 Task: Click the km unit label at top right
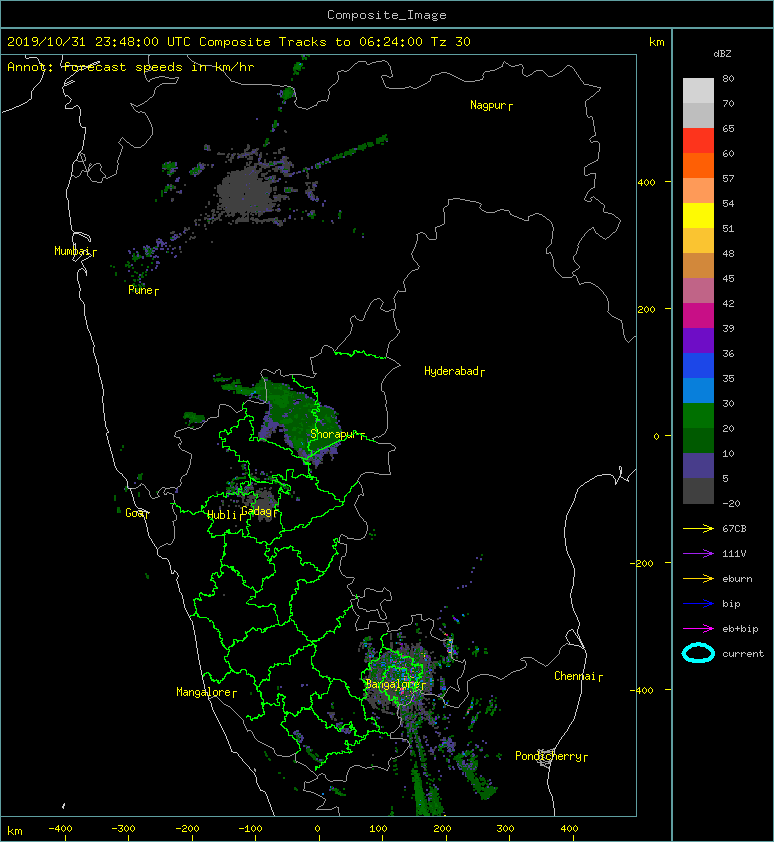point(657,42)
